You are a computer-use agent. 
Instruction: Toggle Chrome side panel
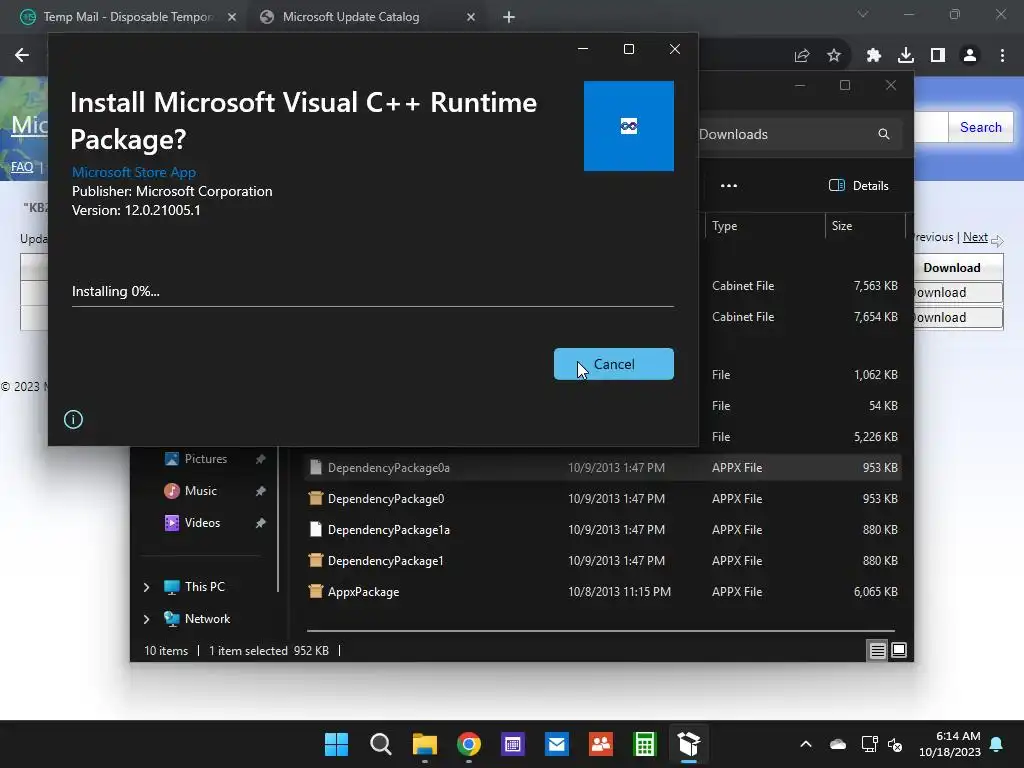(x=938, y=56)
